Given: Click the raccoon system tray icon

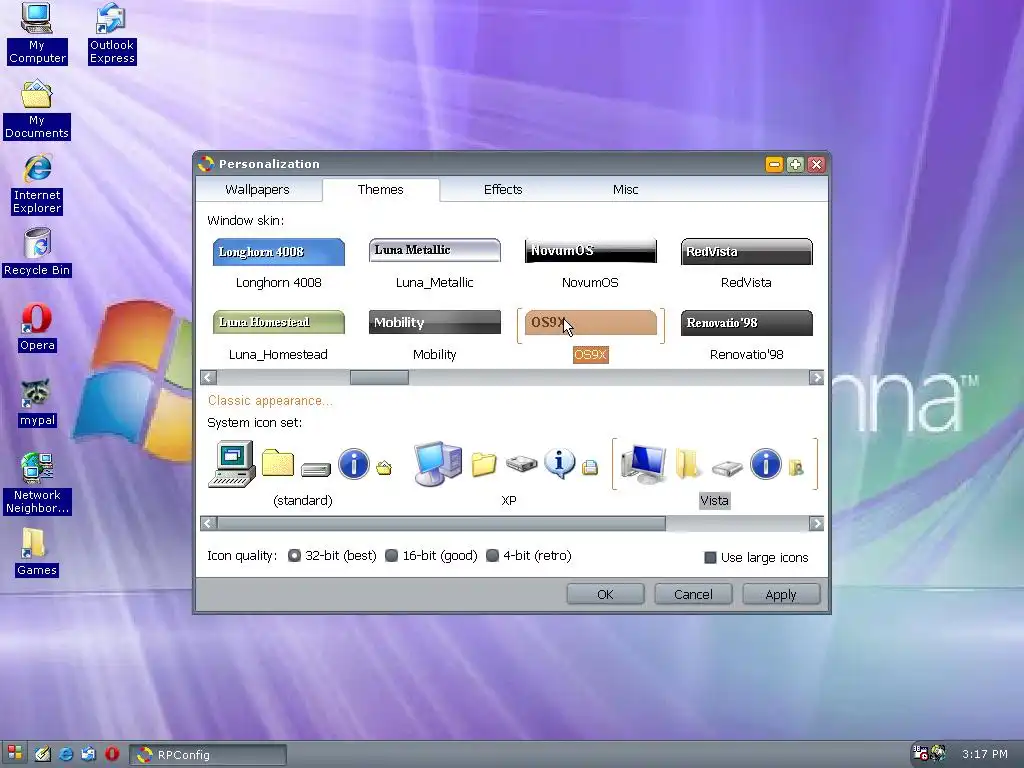Looking at the screenshot, I should coord(938,753).
